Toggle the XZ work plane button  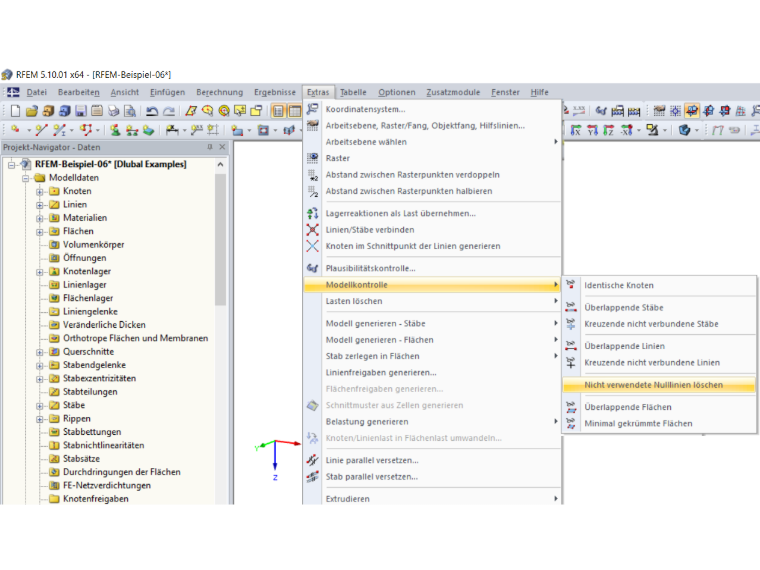coord(725,111)
